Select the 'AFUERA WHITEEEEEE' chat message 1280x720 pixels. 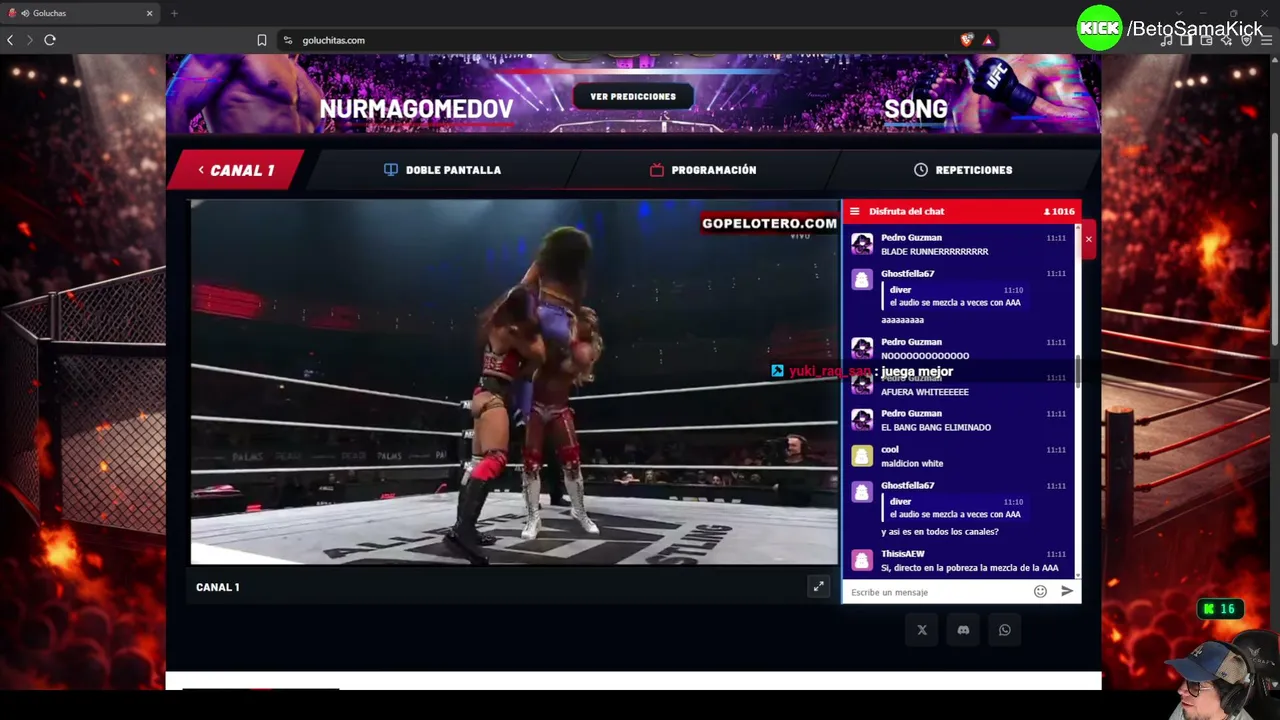[925, 392]
